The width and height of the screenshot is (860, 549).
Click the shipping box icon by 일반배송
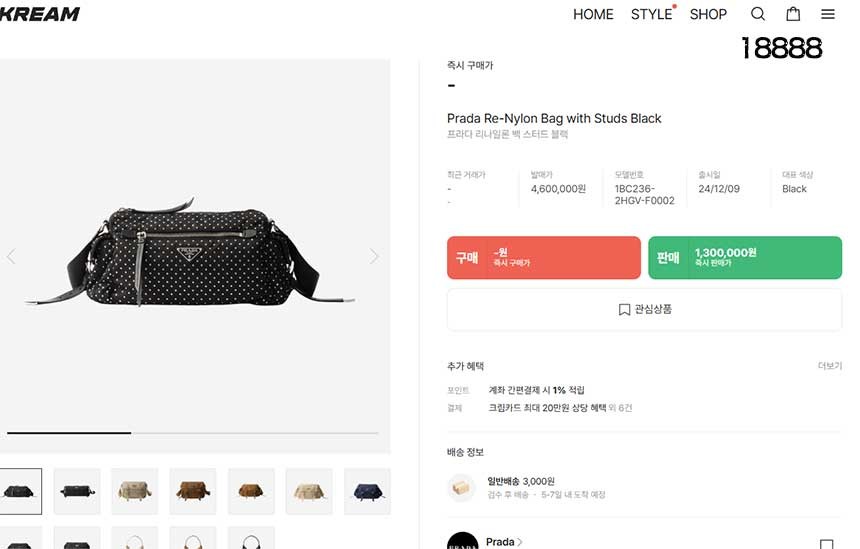click(x=461, y=488)
